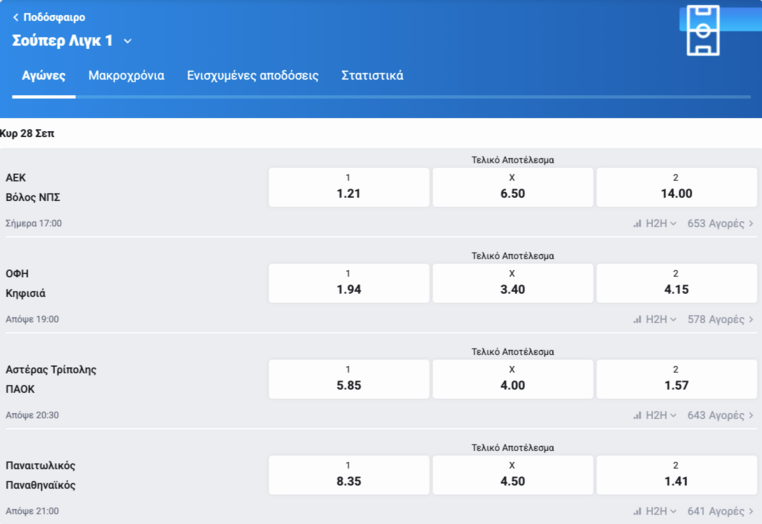Image resolution: width=762 pixels, height=524 pixels.
Task: Select ΠΑΟΚ away win odds 1.57
Action: point(676,379)
